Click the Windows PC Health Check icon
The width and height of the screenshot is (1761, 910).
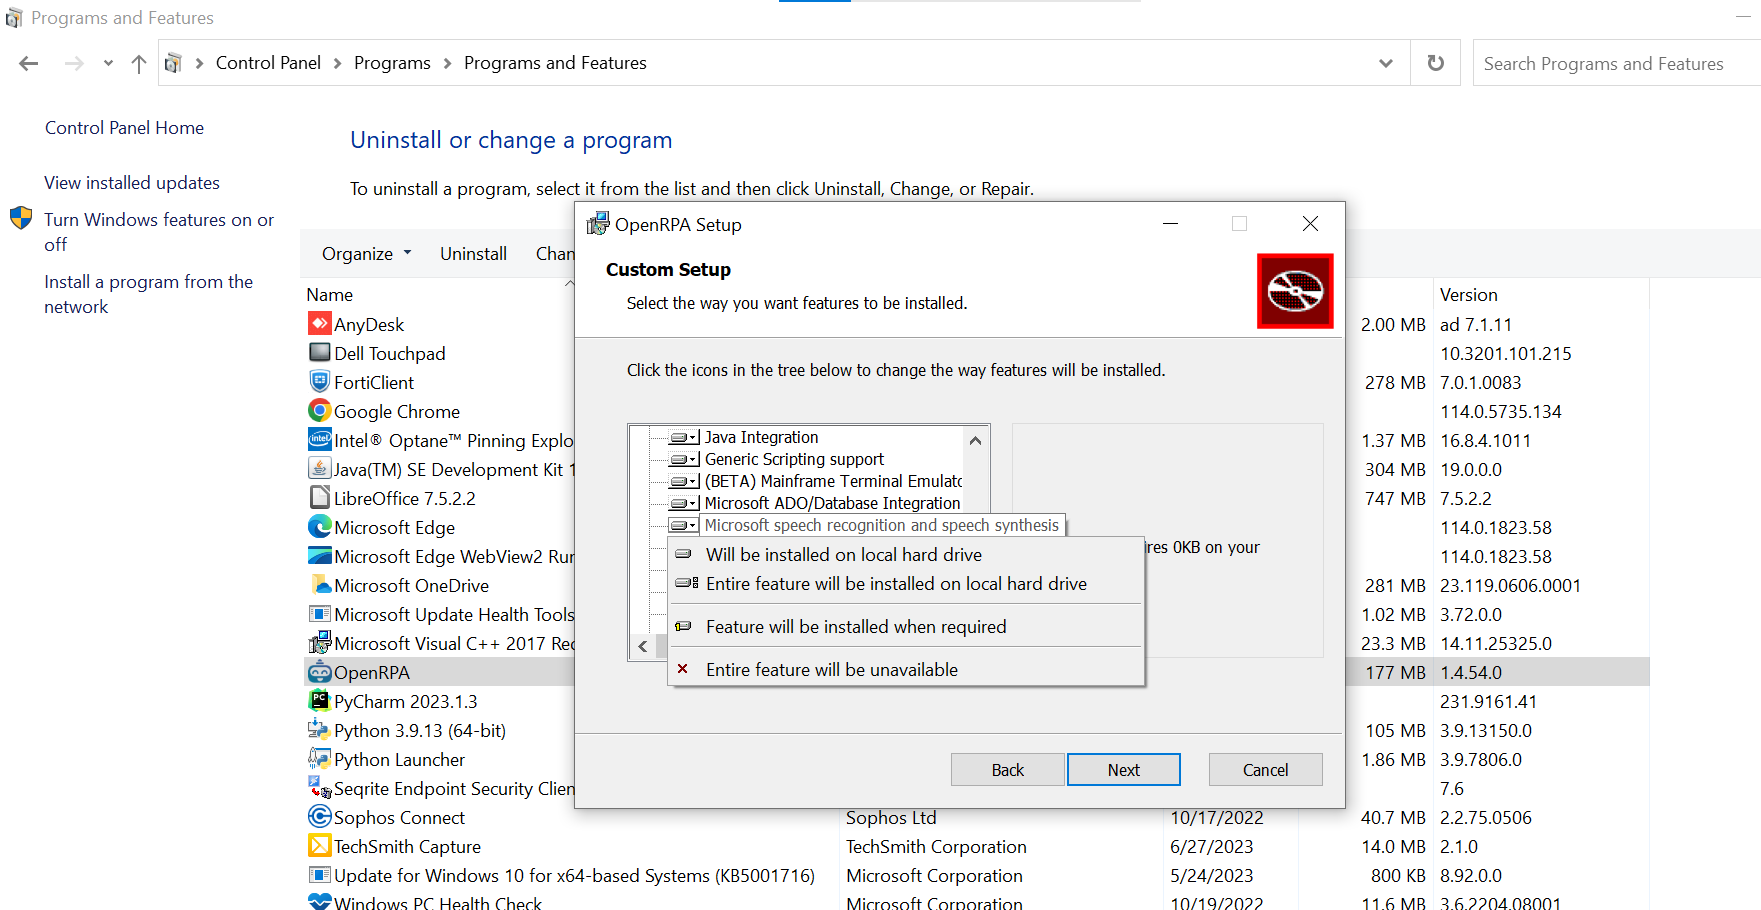click(319, 901)
